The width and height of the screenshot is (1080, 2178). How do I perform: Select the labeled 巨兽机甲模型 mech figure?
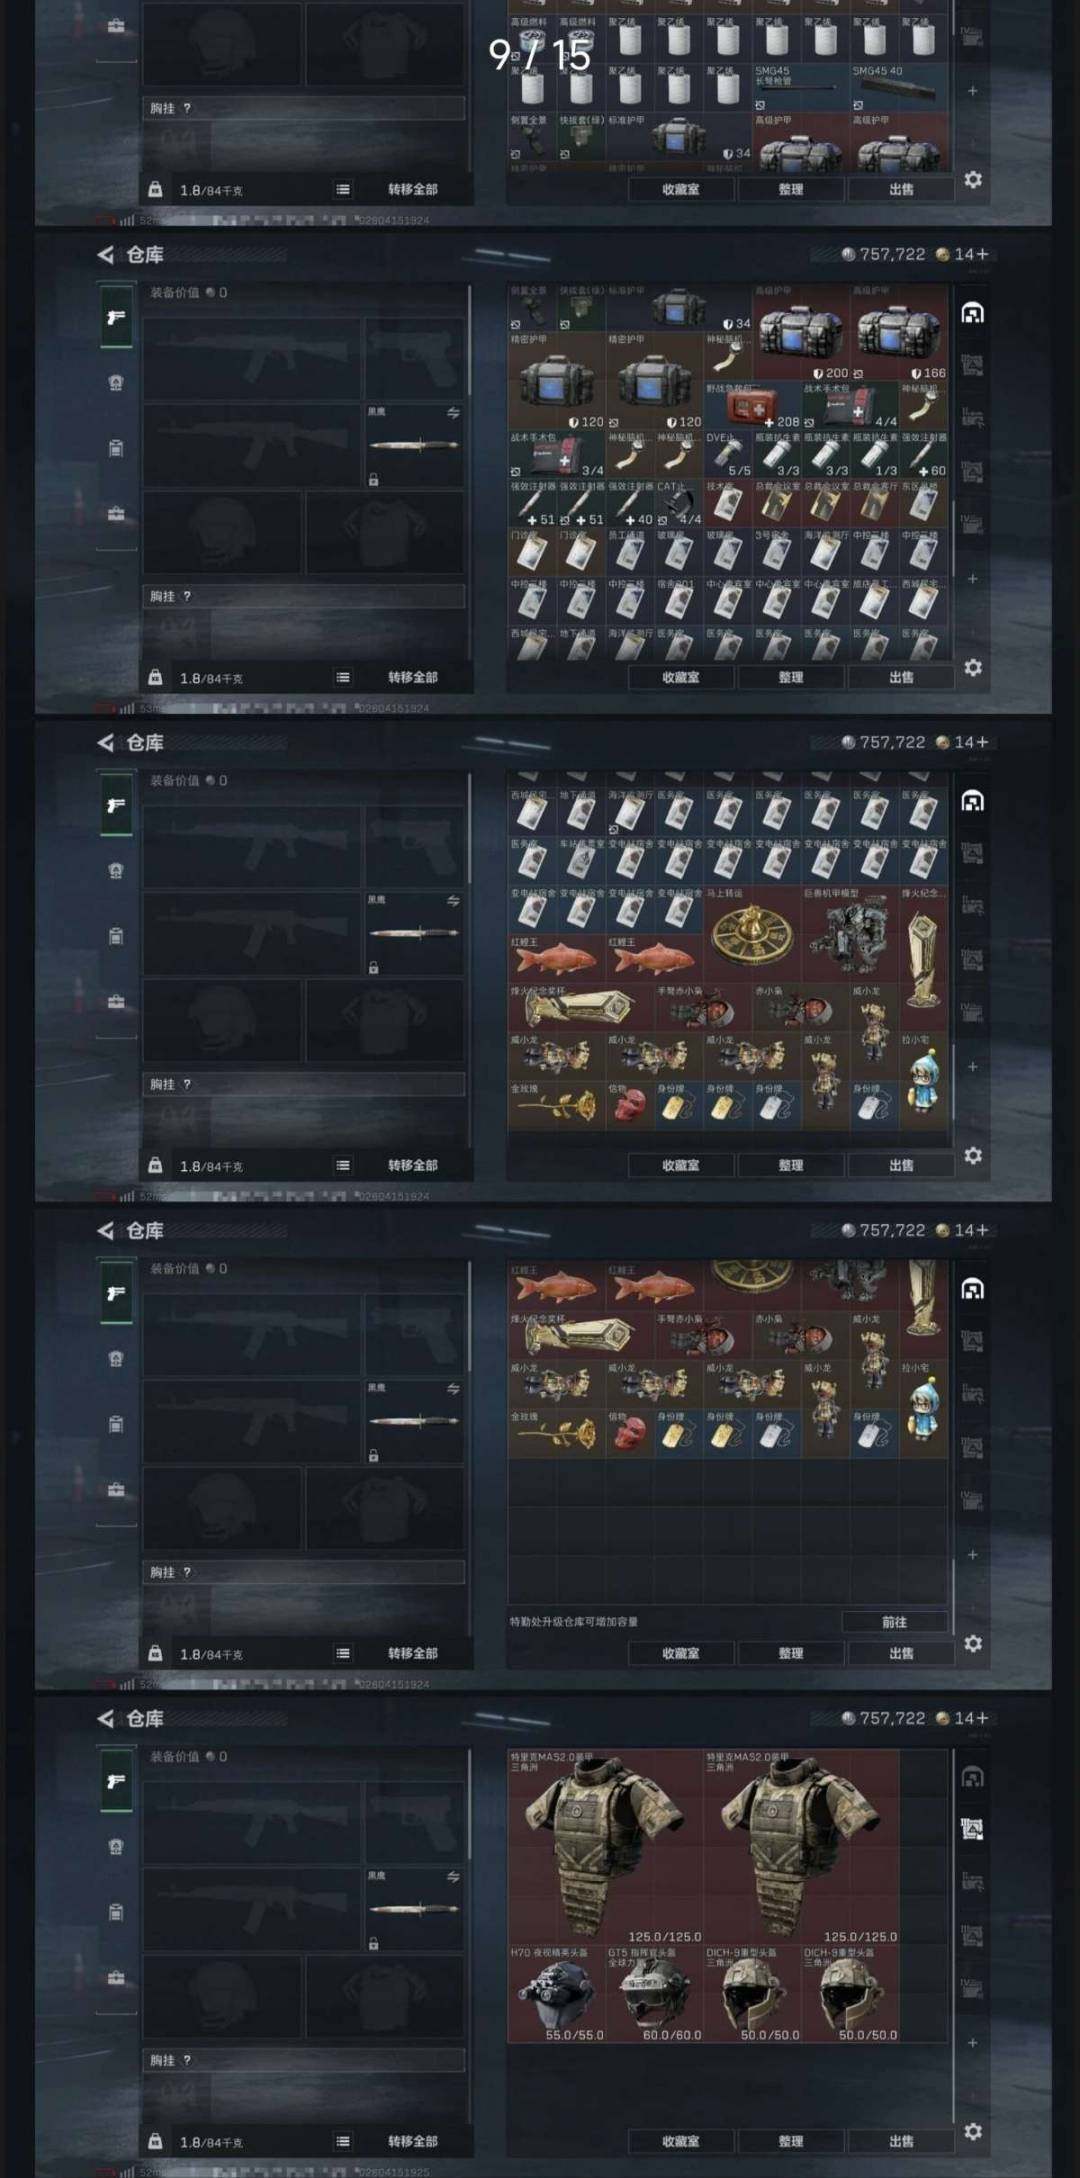(x=850, y=934)
